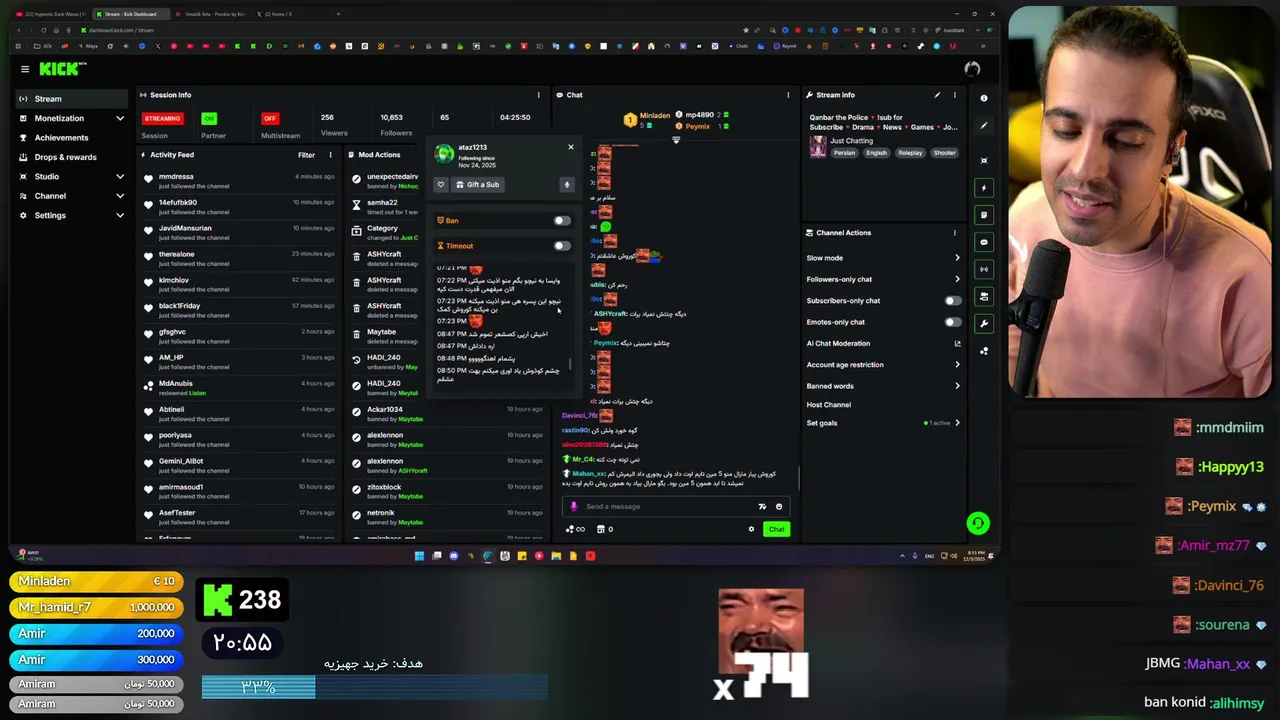Click mmdressa in the Activity Feed
1280x720 pixels.
pos(176,177)
